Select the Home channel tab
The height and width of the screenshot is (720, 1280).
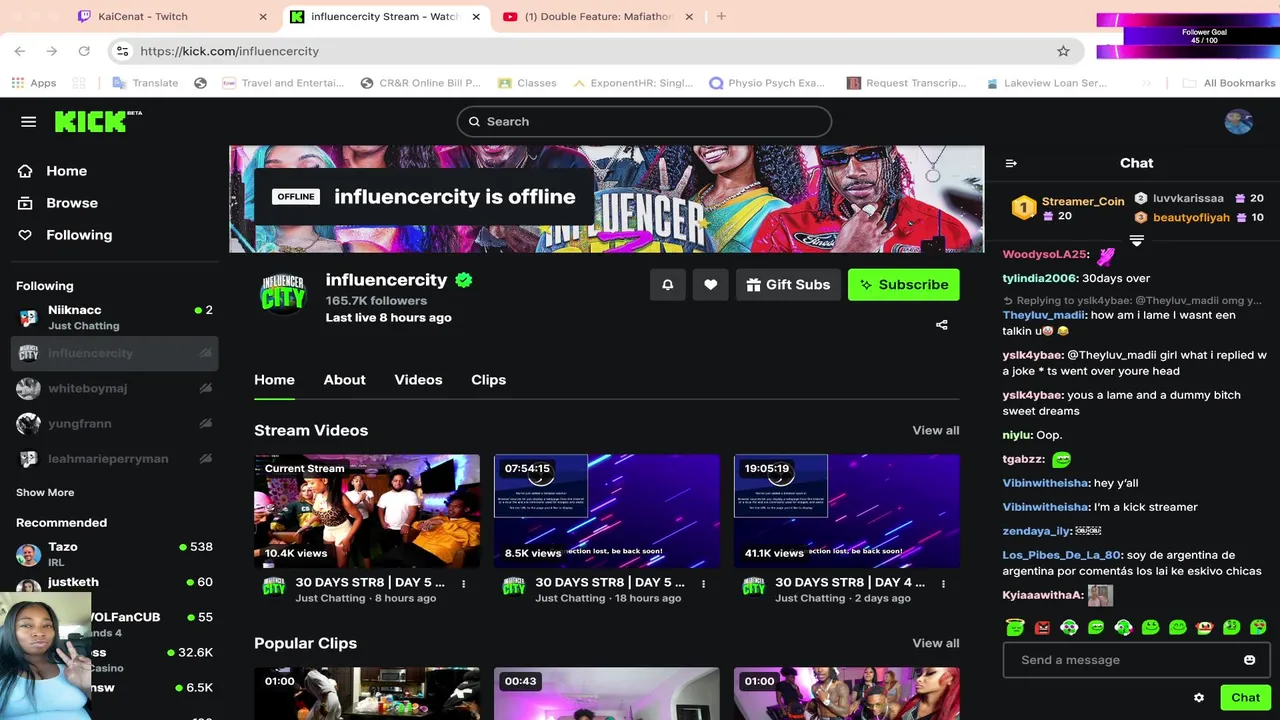[x=274, y=380]
